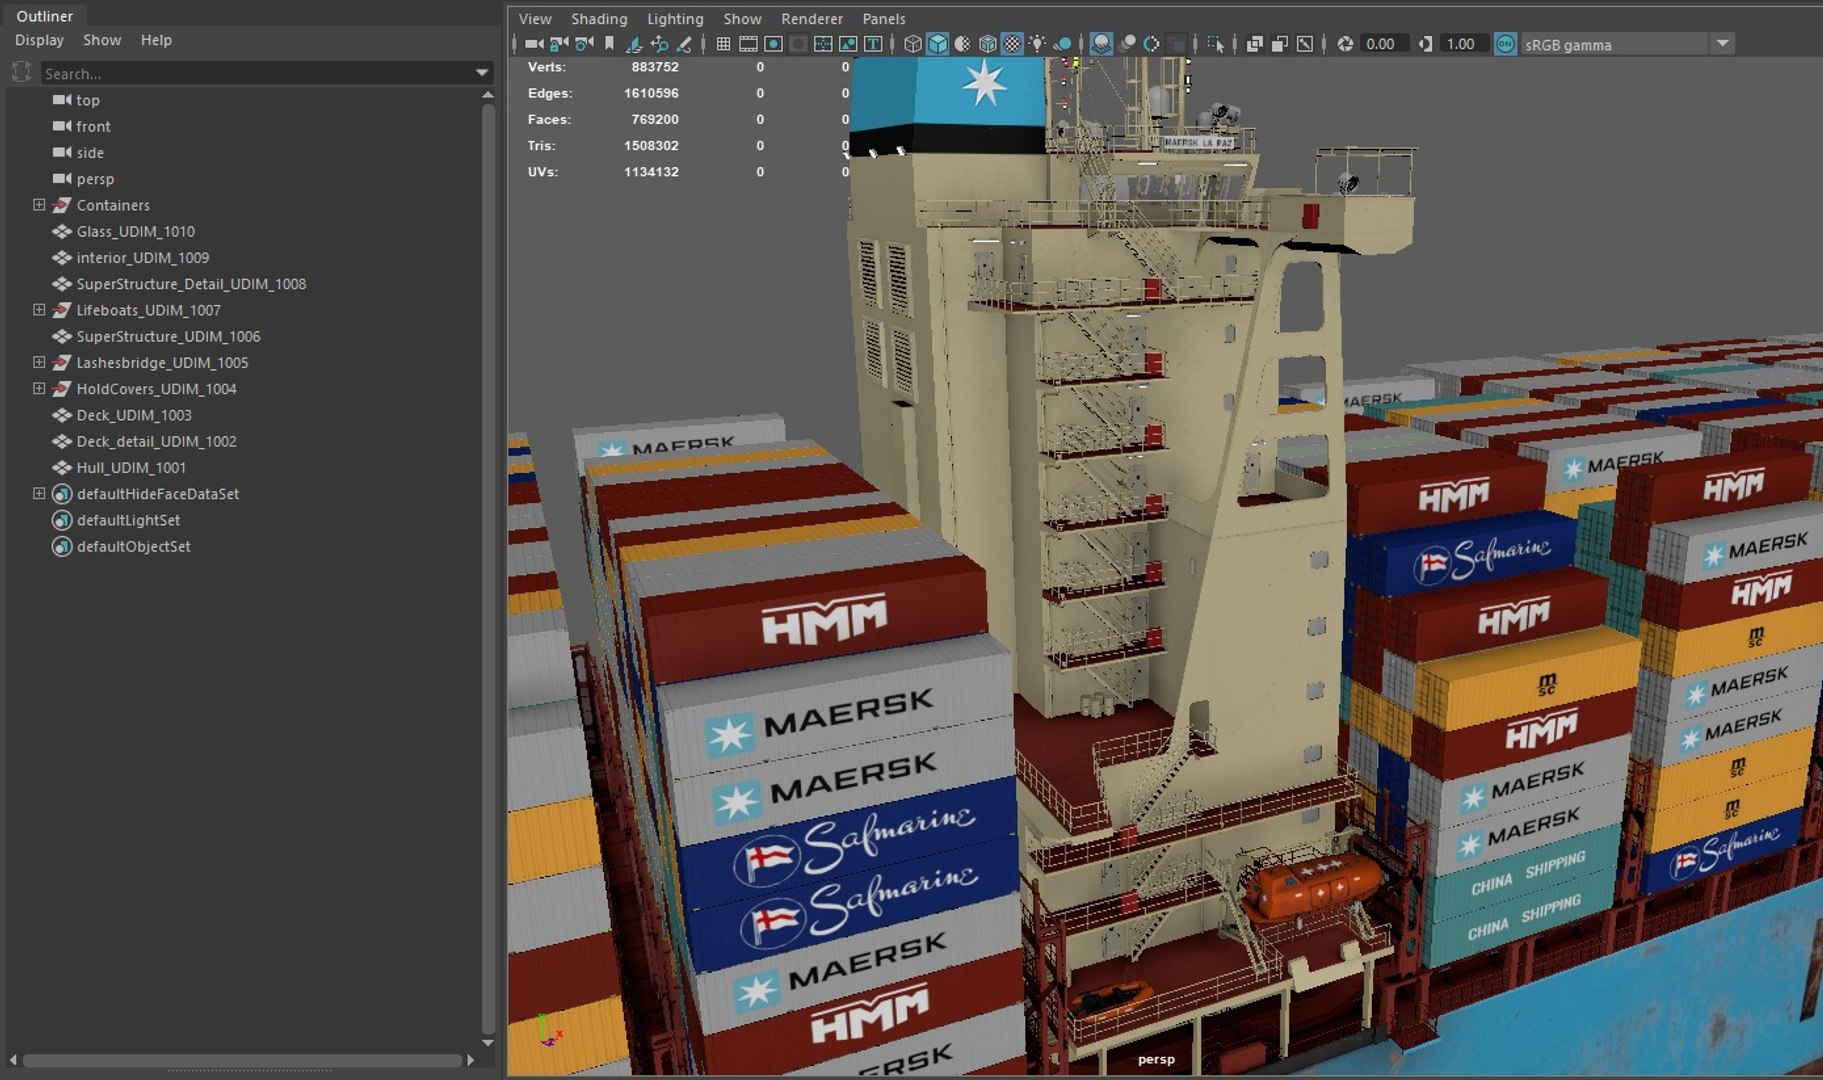Click the Exposure reset aperture icon
Viewport: 1823px width, 1080px height.
tap(1345, 44)
